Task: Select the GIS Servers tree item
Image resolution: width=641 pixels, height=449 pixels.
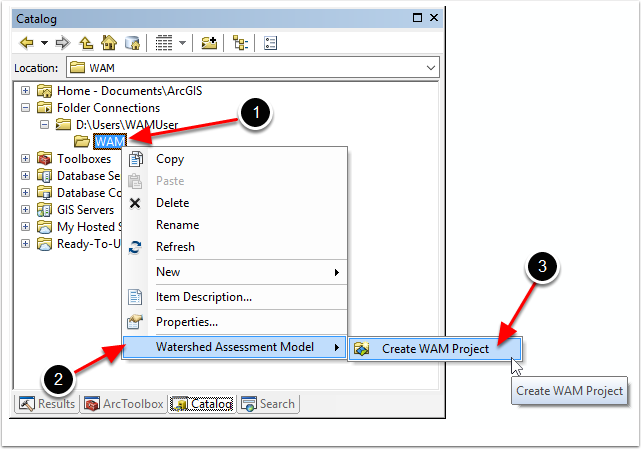Action: [x=85, y=210]
